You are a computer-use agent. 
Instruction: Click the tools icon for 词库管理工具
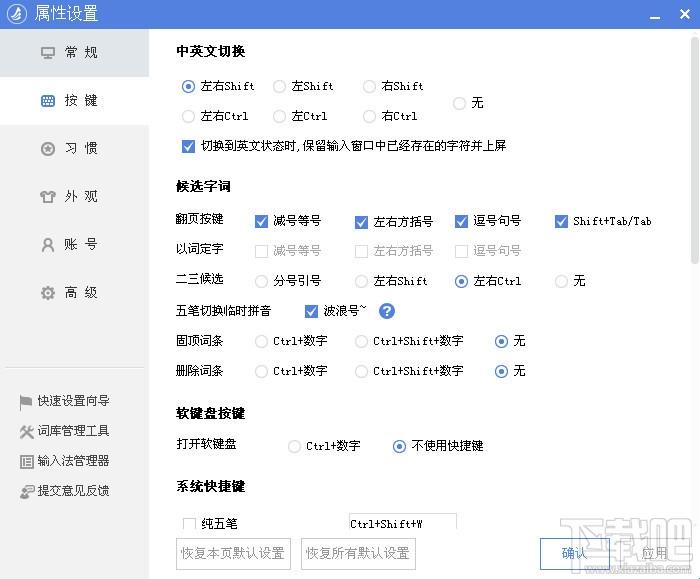[x=26, y=431]
